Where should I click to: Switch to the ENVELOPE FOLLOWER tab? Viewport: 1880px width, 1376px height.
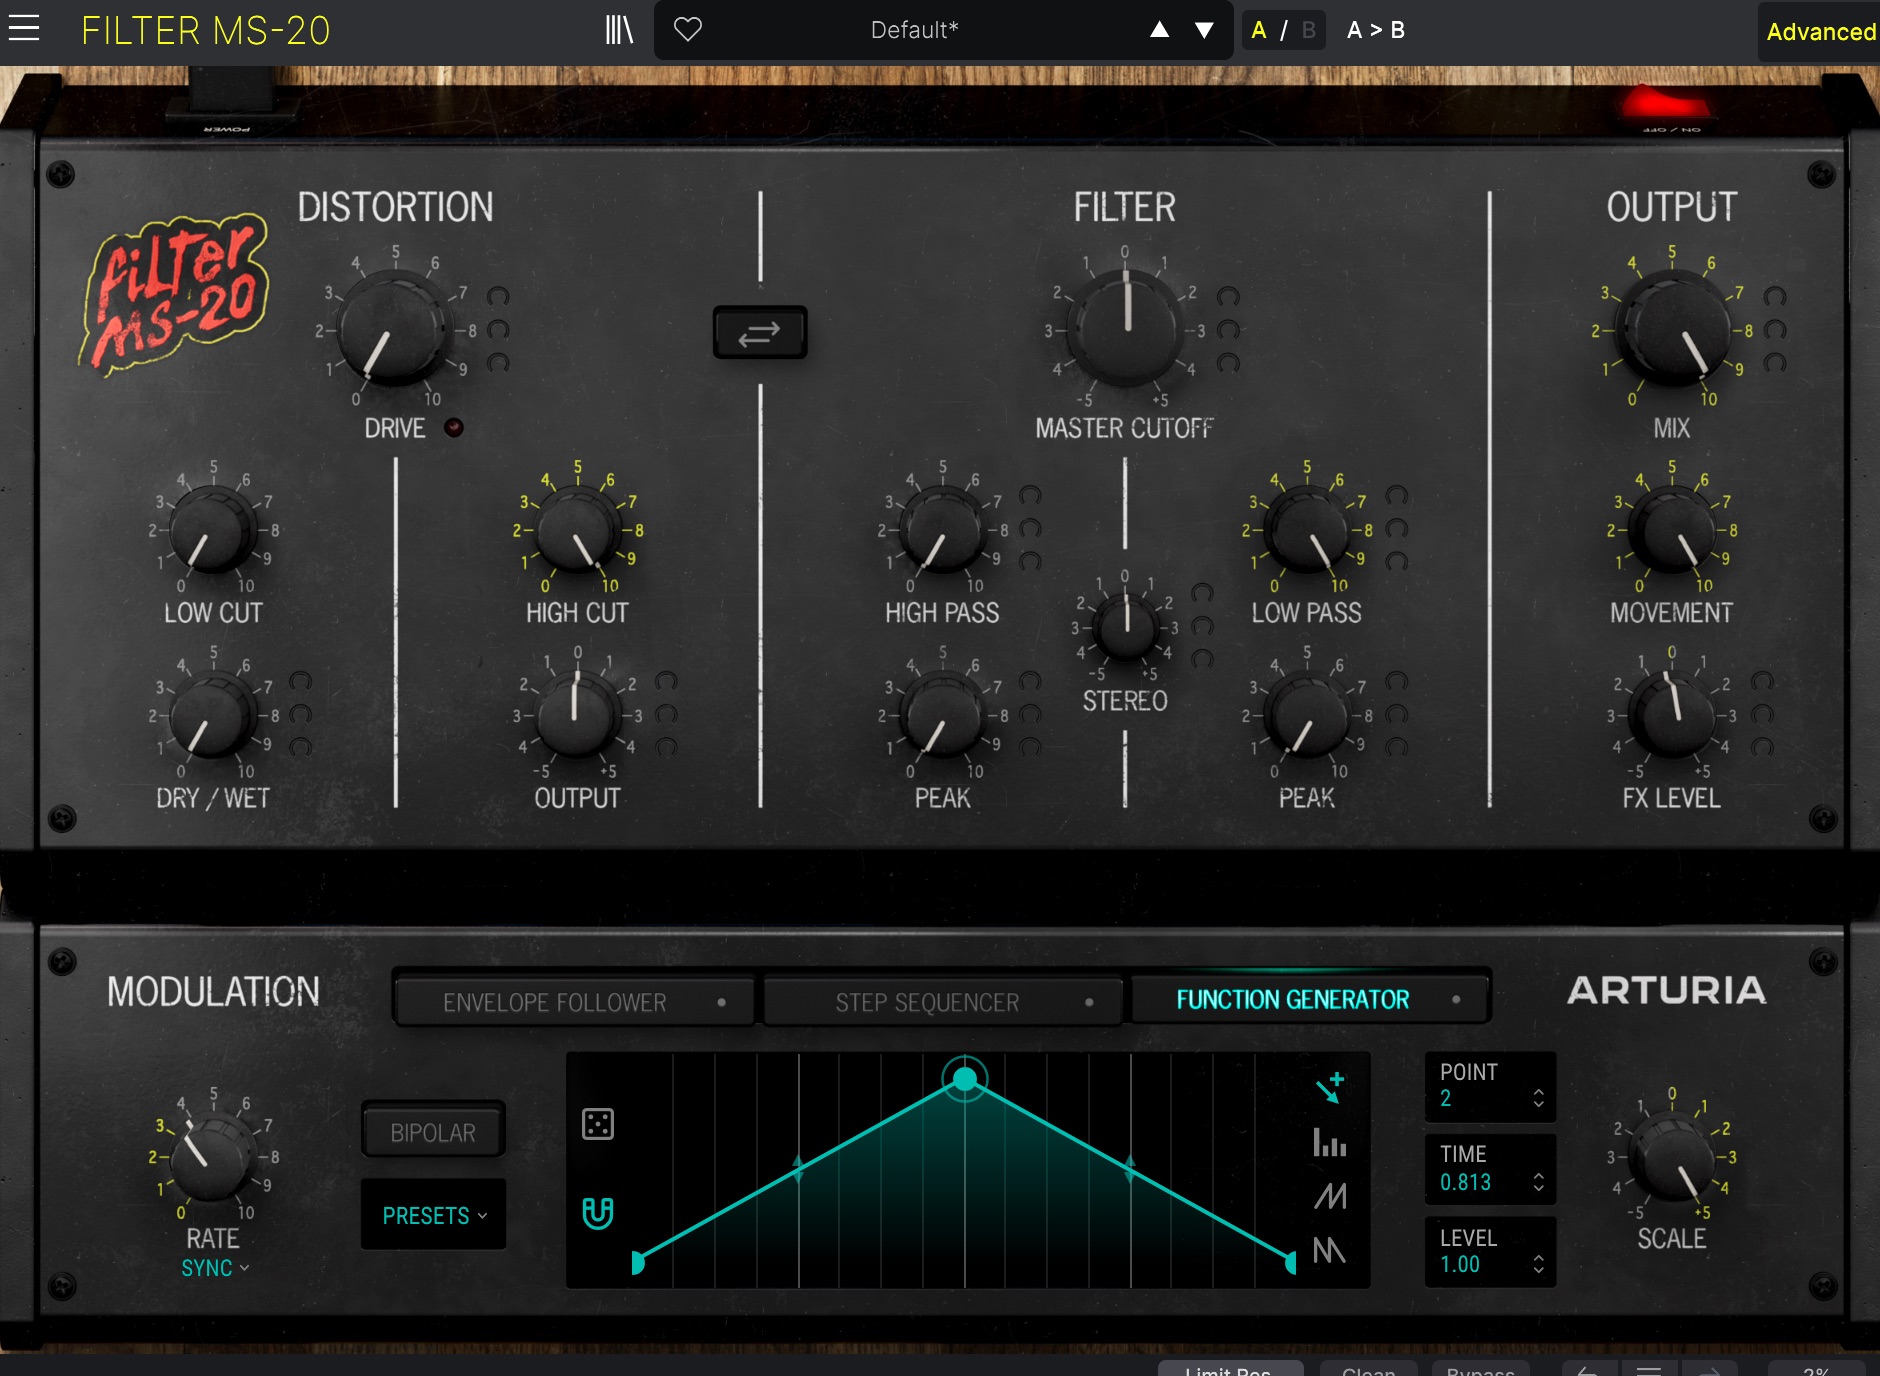pos(574,1002)
